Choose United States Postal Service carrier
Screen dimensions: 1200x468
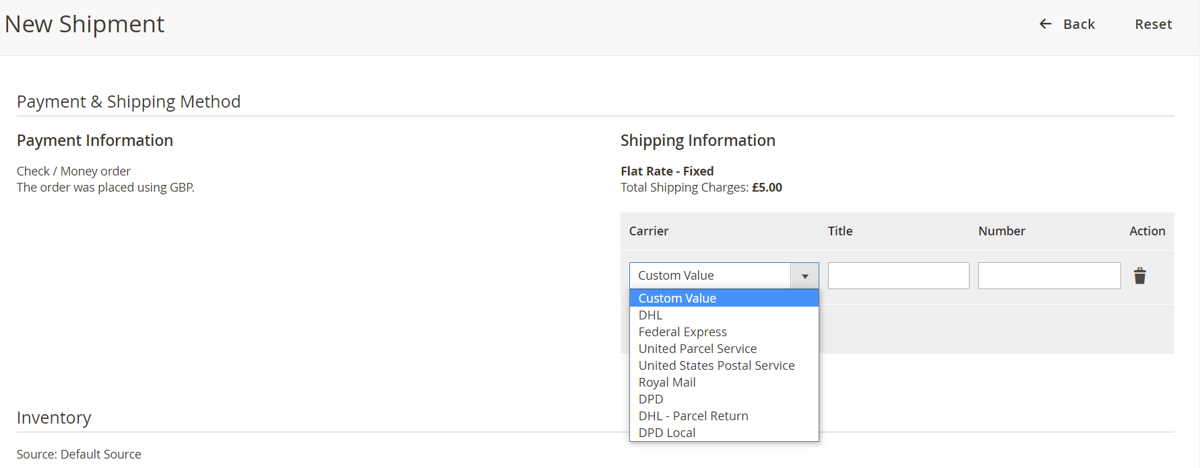coord(716,366)
